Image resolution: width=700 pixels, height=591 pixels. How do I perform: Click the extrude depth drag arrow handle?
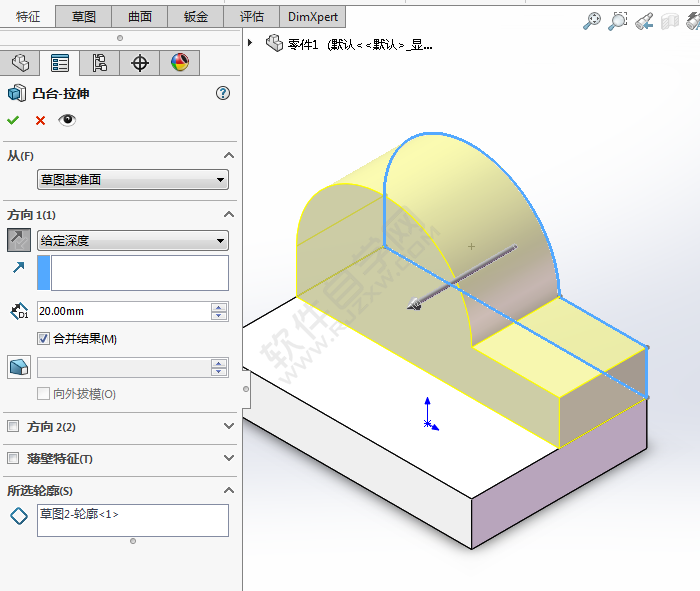tap(415, 305)
